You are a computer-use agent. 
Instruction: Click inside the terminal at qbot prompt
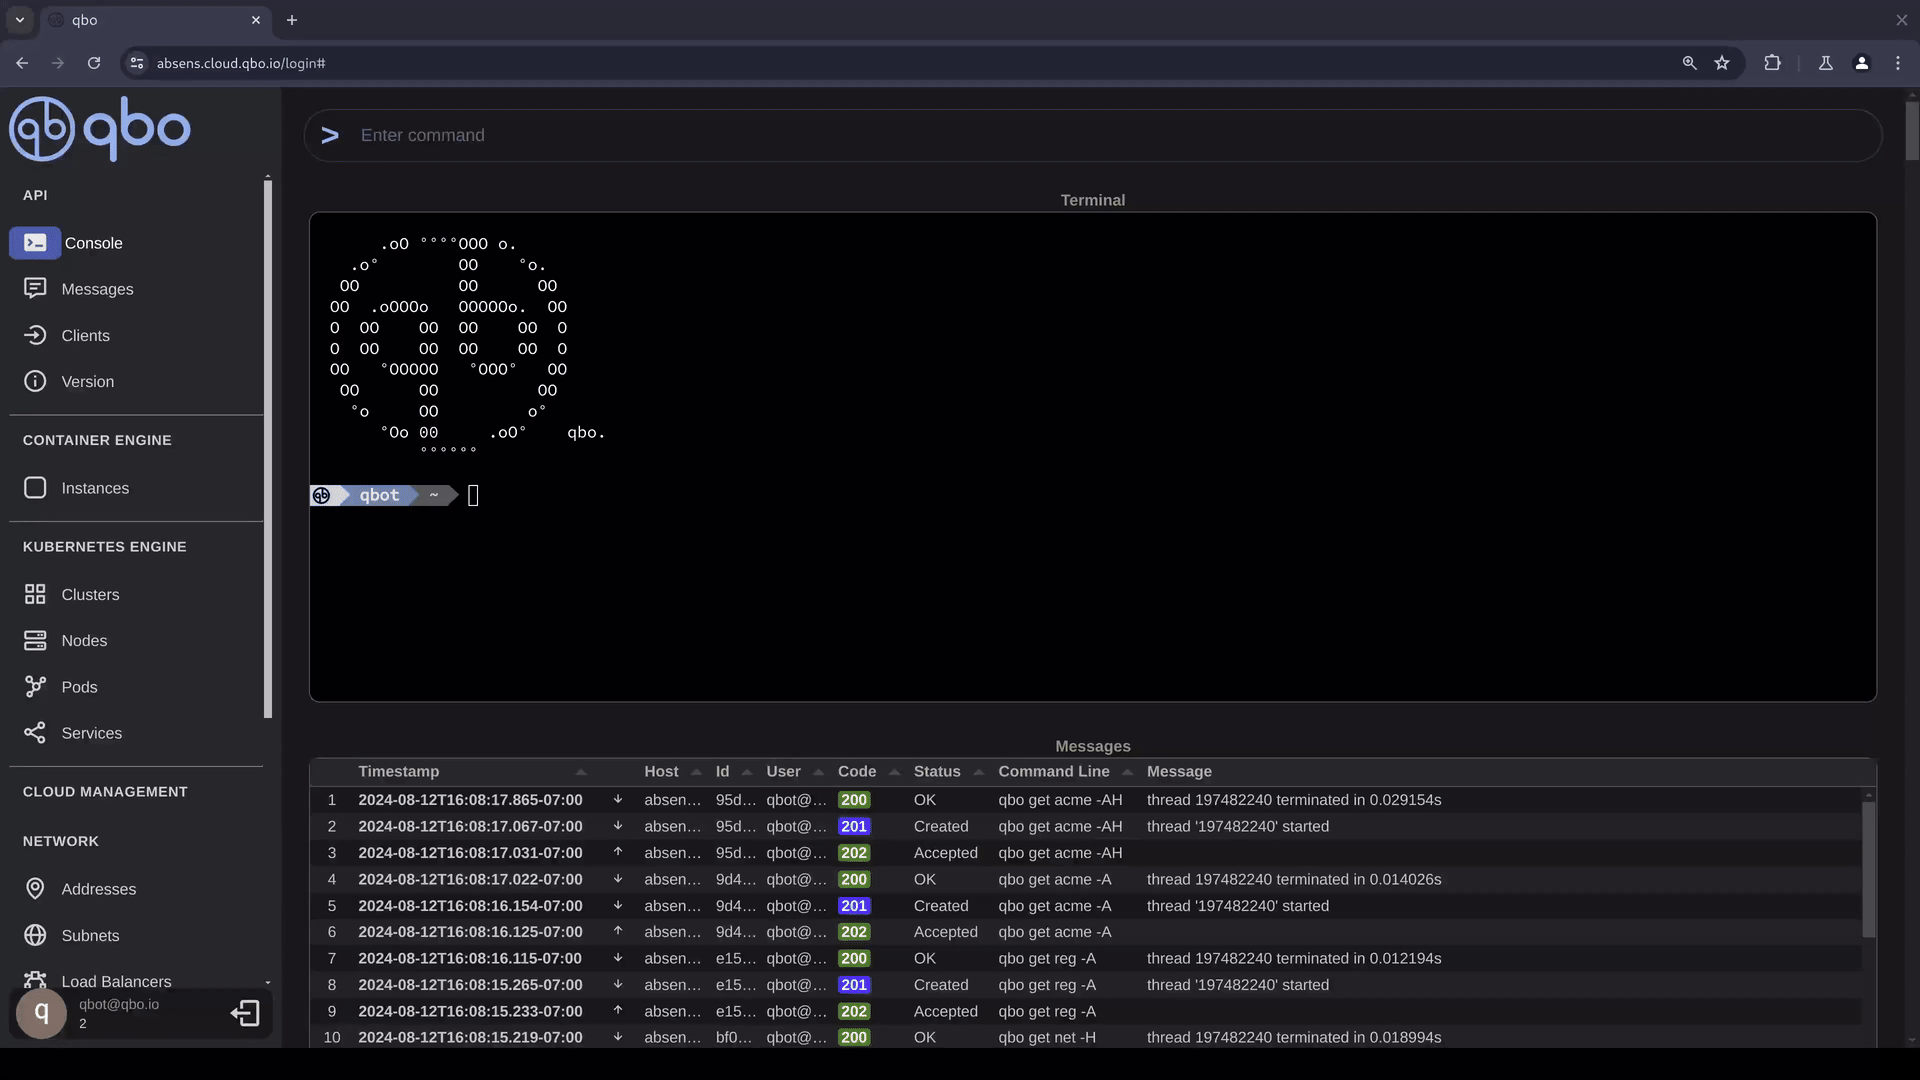click(x=473, y=495)
